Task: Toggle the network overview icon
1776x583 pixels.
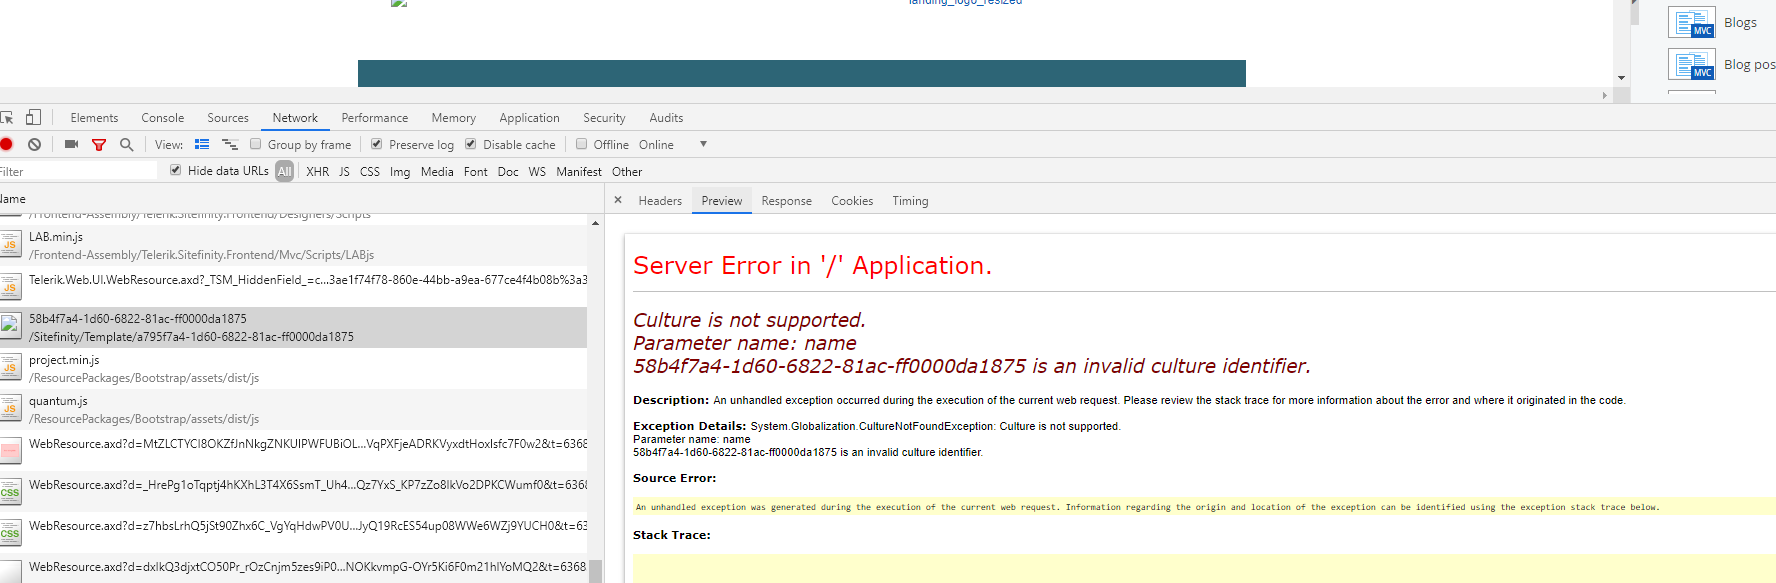Action: click(x=230, y=144)
